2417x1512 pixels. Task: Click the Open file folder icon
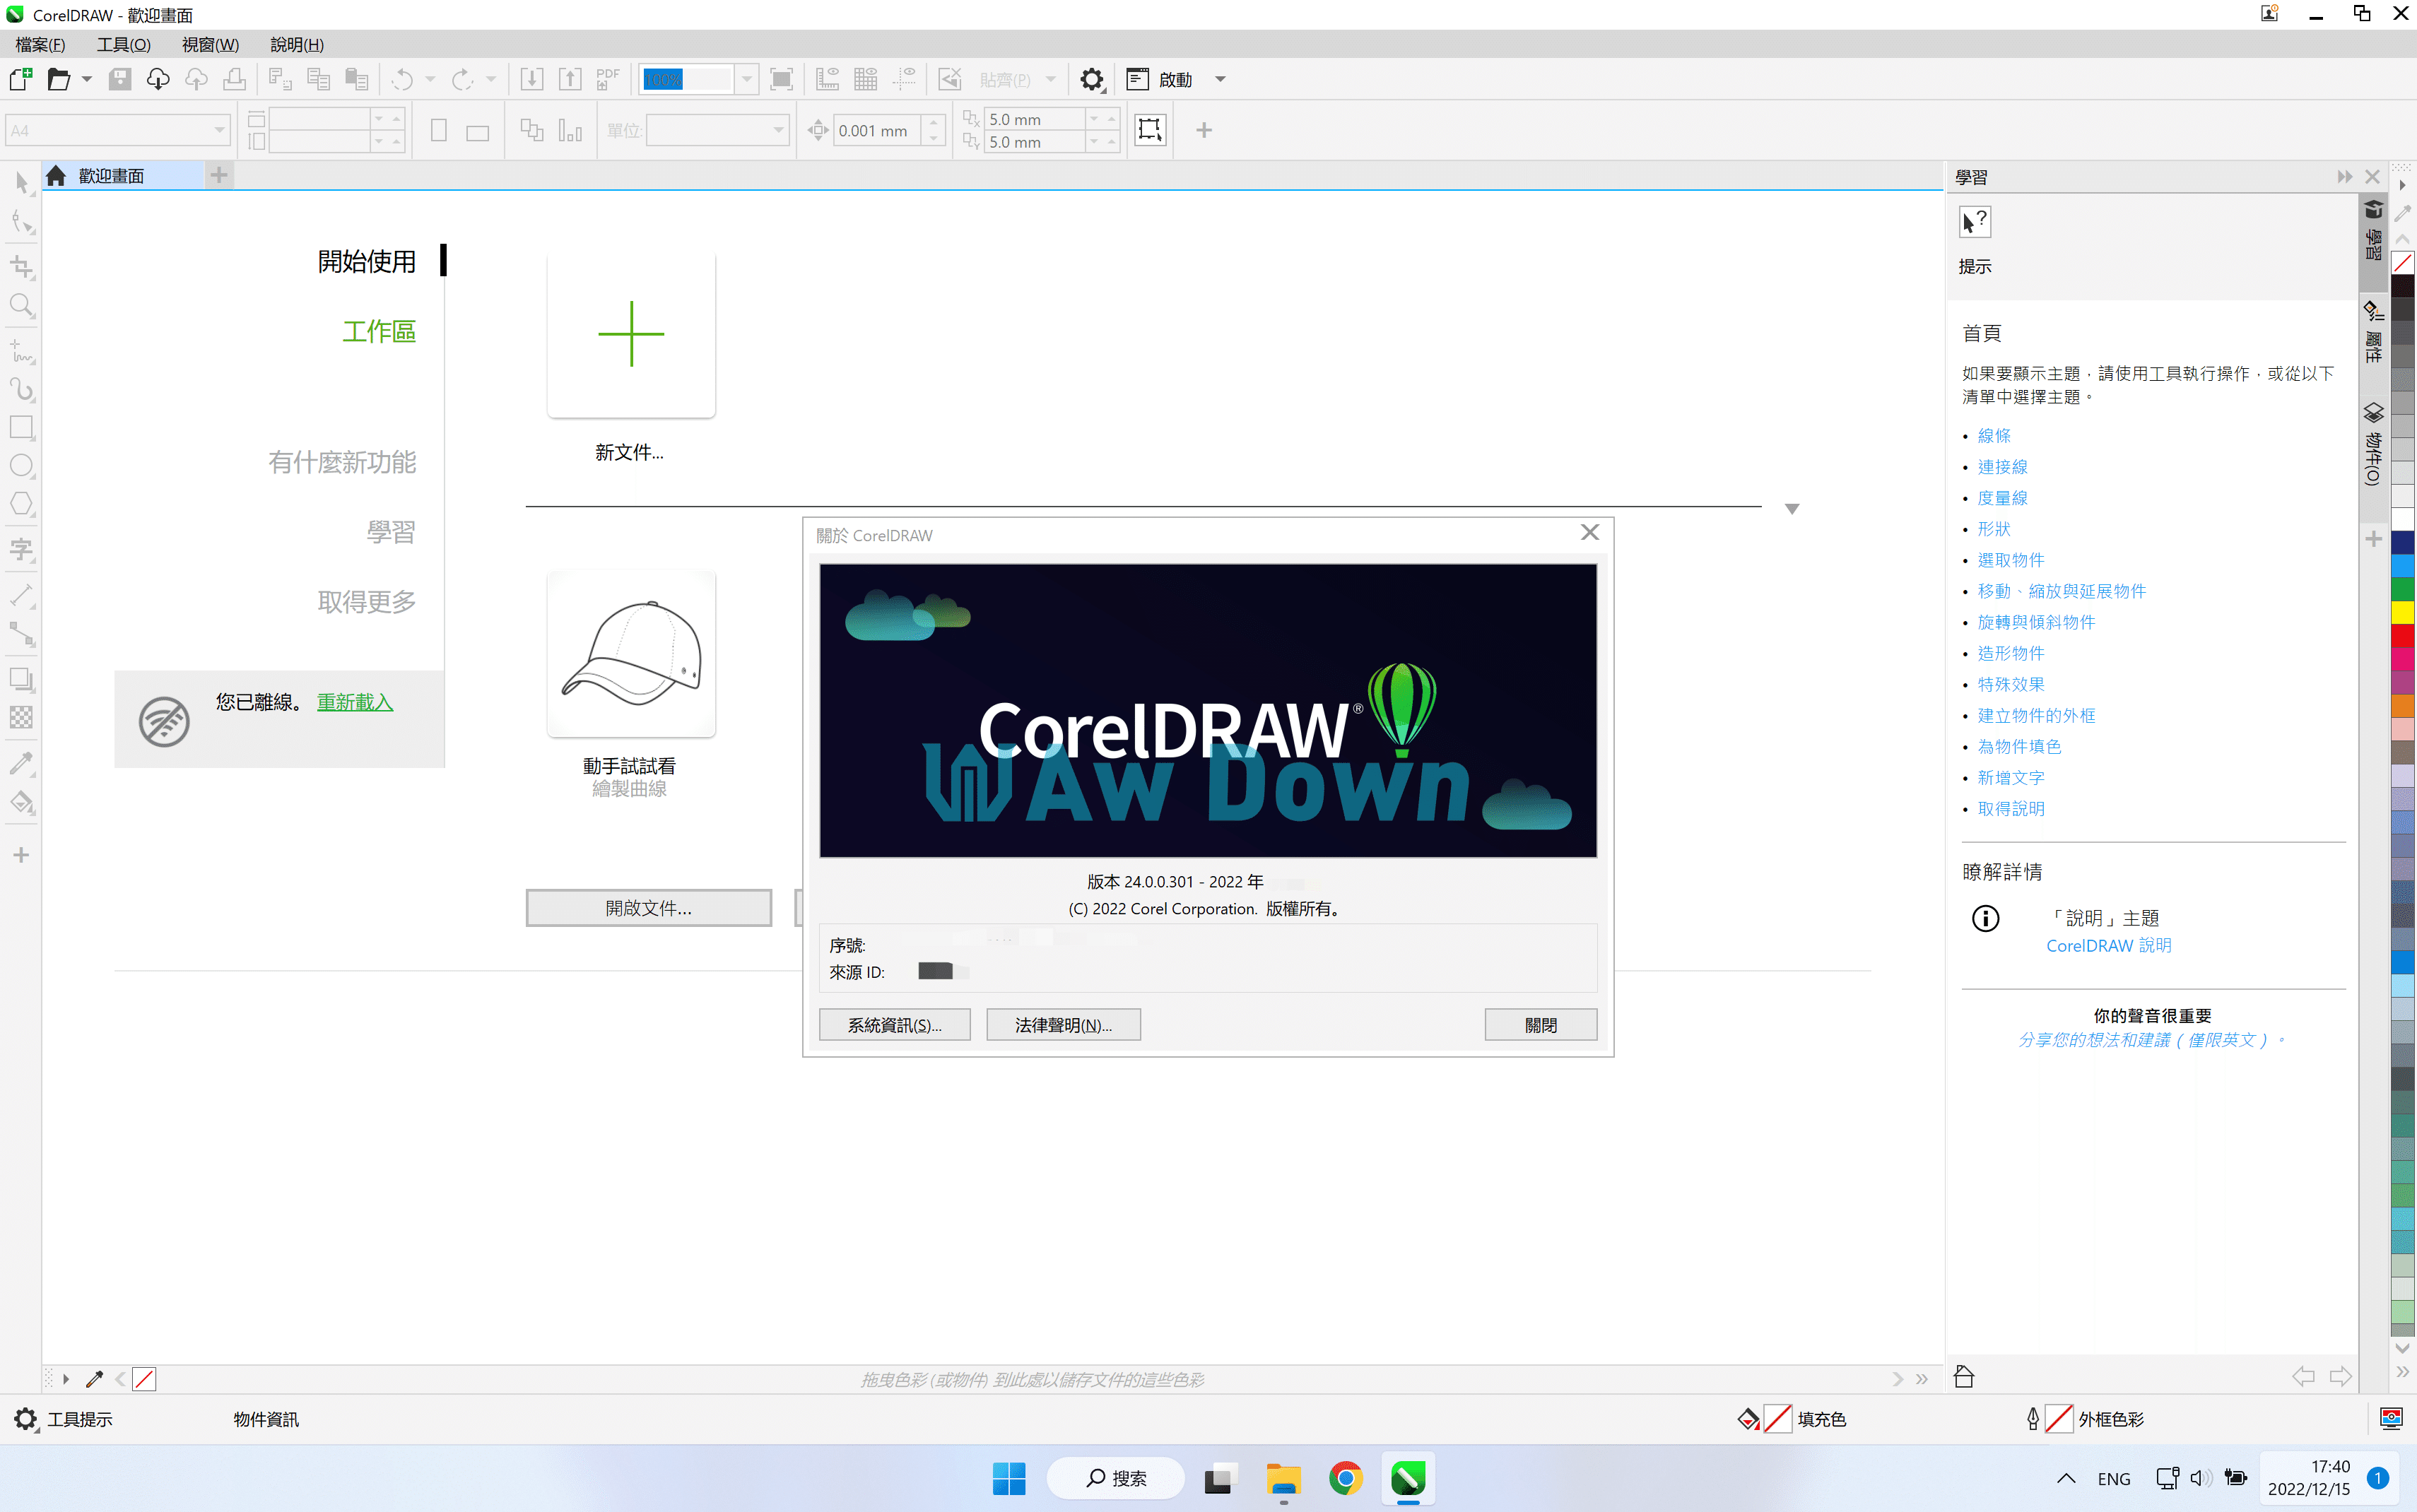coord(59,79)
